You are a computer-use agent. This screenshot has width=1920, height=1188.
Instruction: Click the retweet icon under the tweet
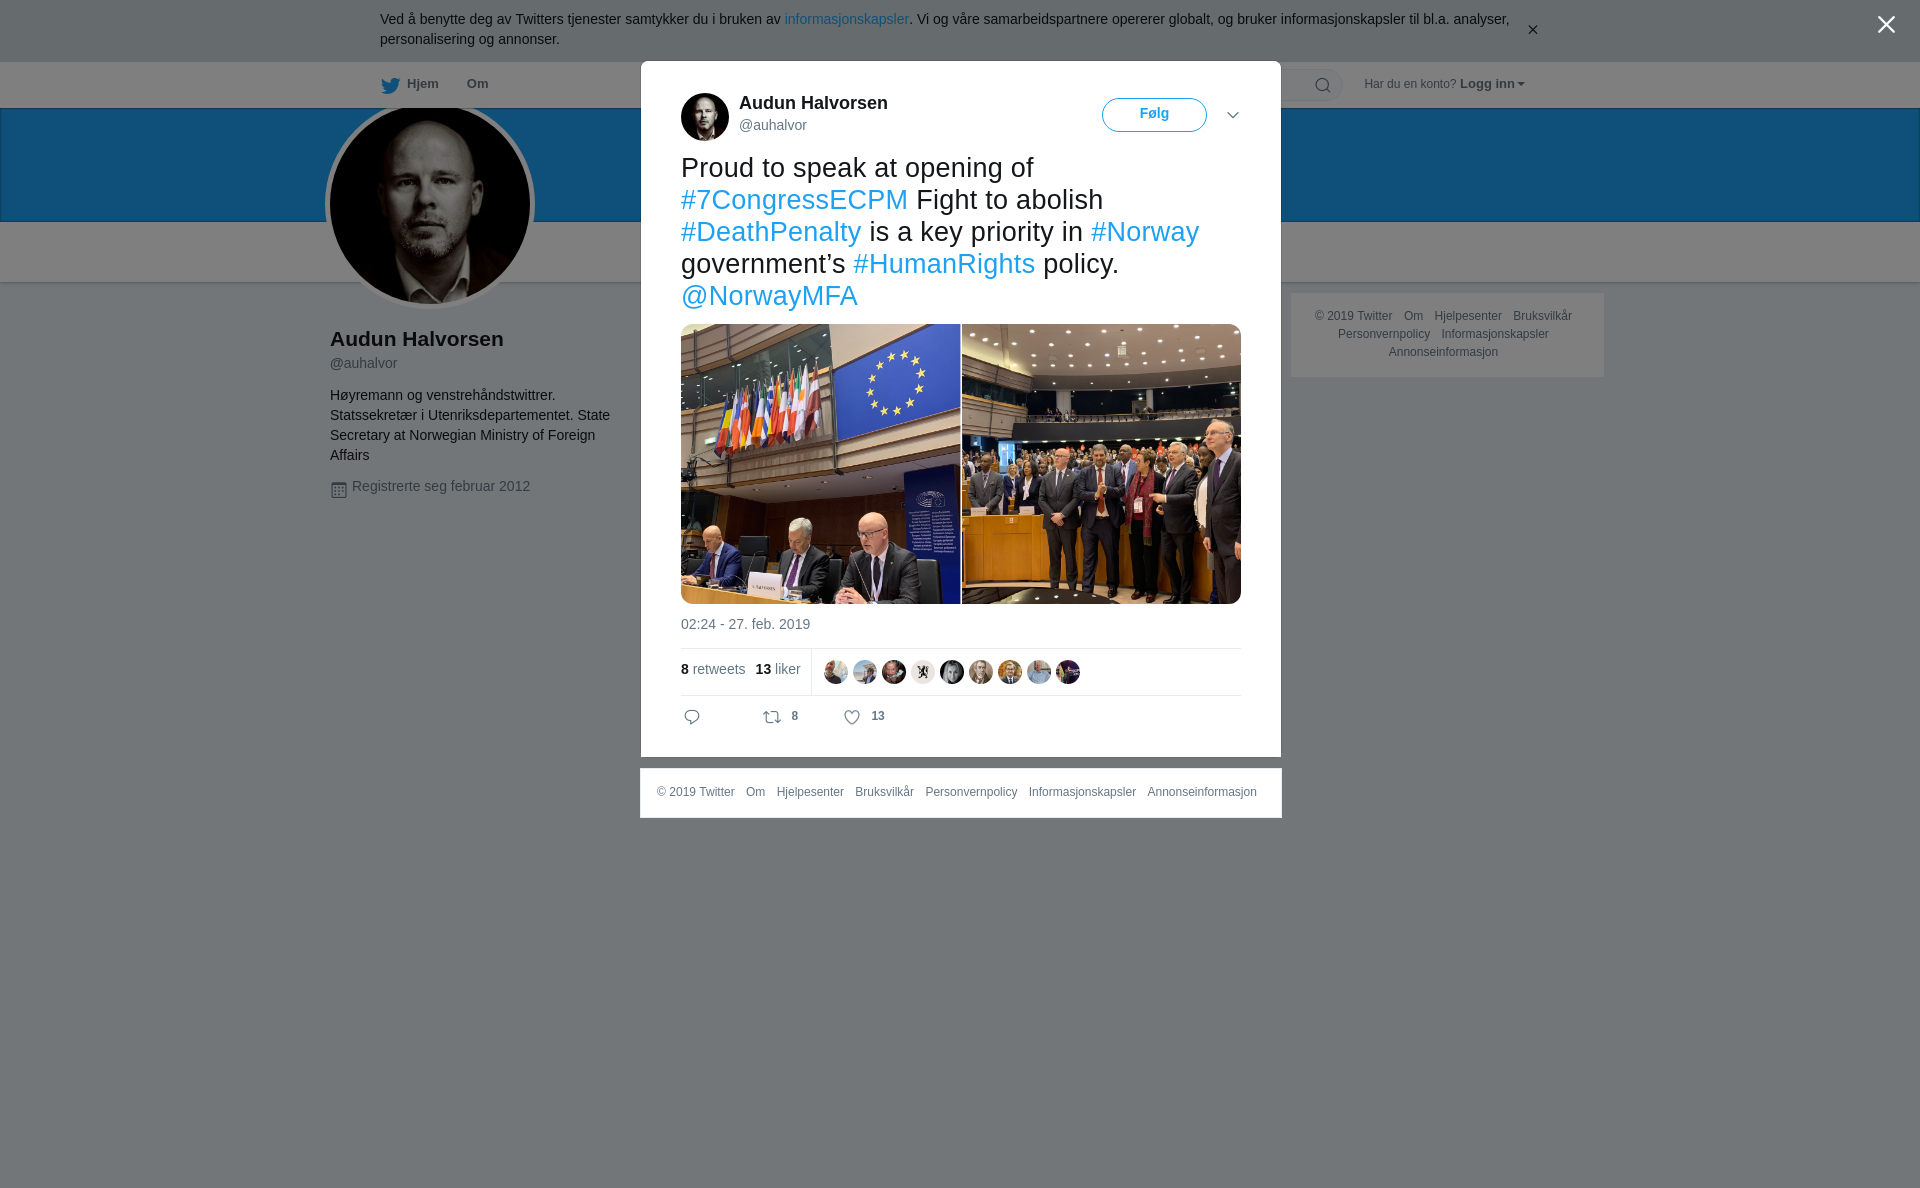click(772, 717)
